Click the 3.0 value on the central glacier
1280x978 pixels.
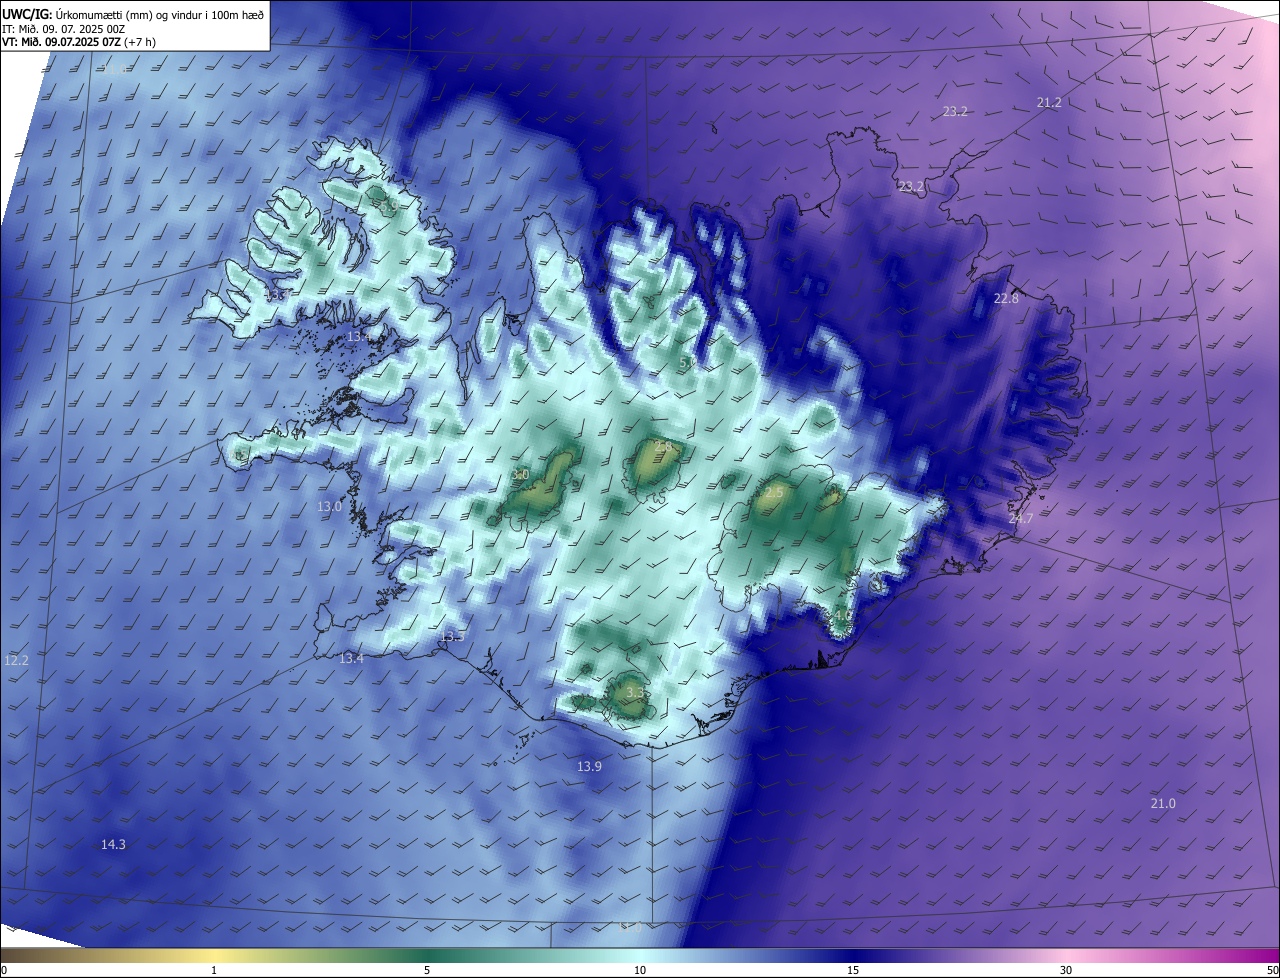pos(520,475)
